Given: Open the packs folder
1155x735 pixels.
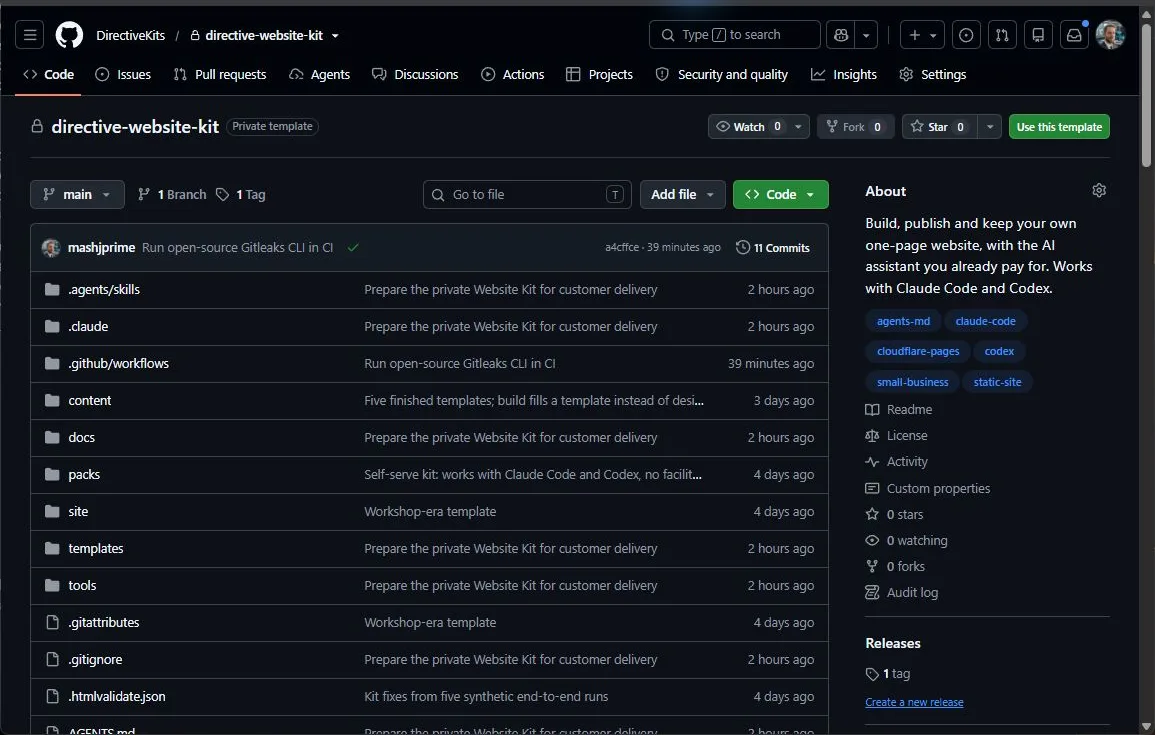Looking at the screenshot, I should [x=84, y=474].
